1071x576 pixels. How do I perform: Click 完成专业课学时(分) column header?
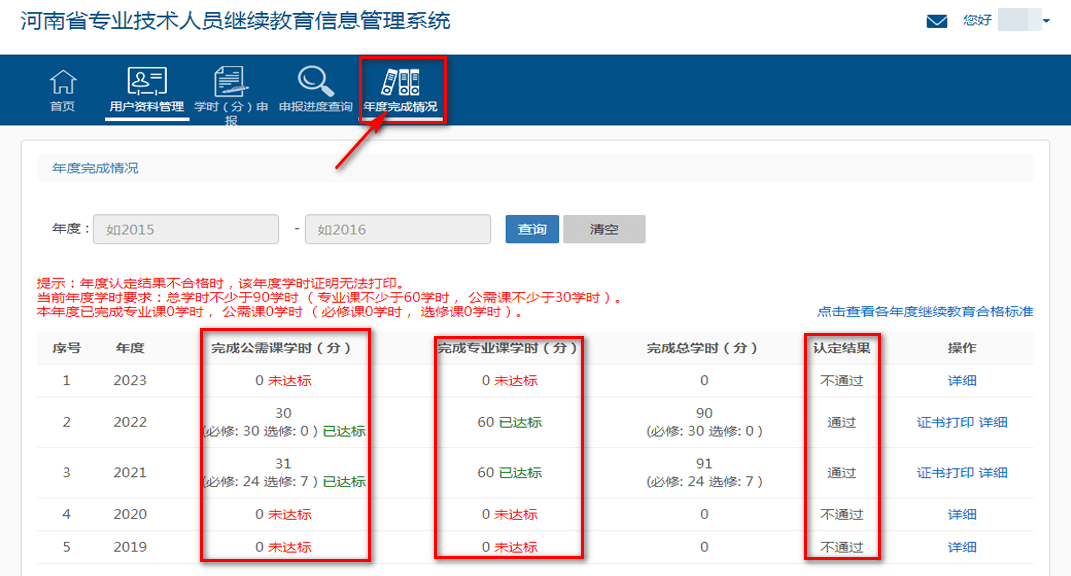pyautogui.click(x=507, y=348)
